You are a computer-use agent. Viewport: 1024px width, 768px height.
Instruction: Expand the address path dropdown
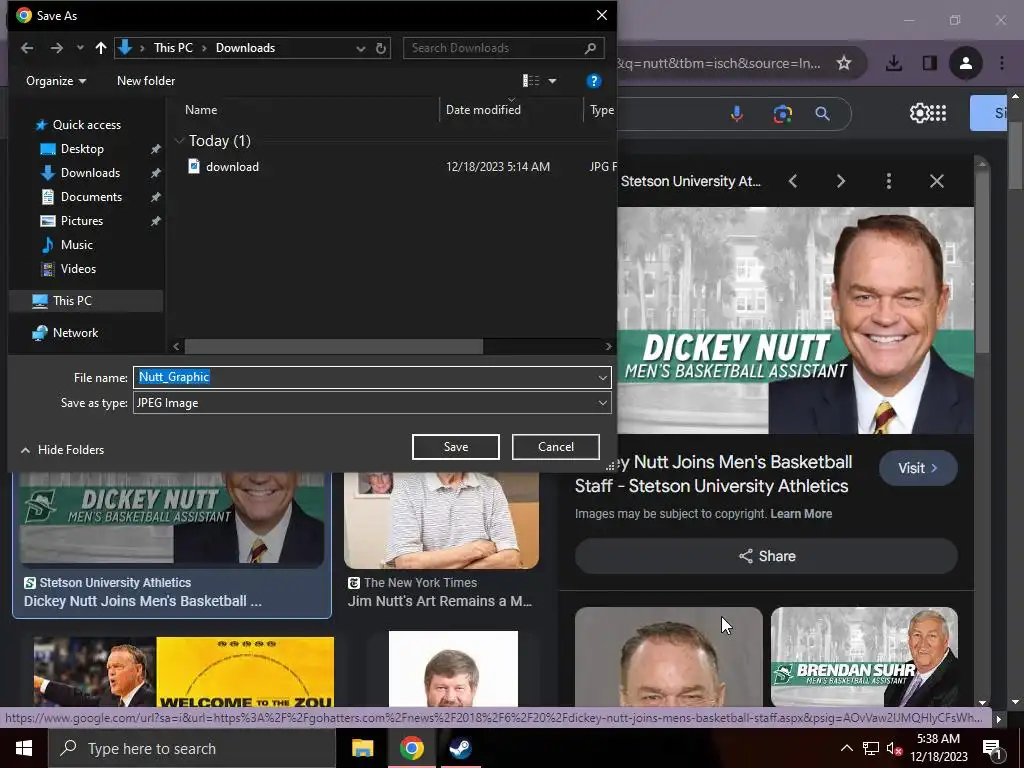point(360,48)
